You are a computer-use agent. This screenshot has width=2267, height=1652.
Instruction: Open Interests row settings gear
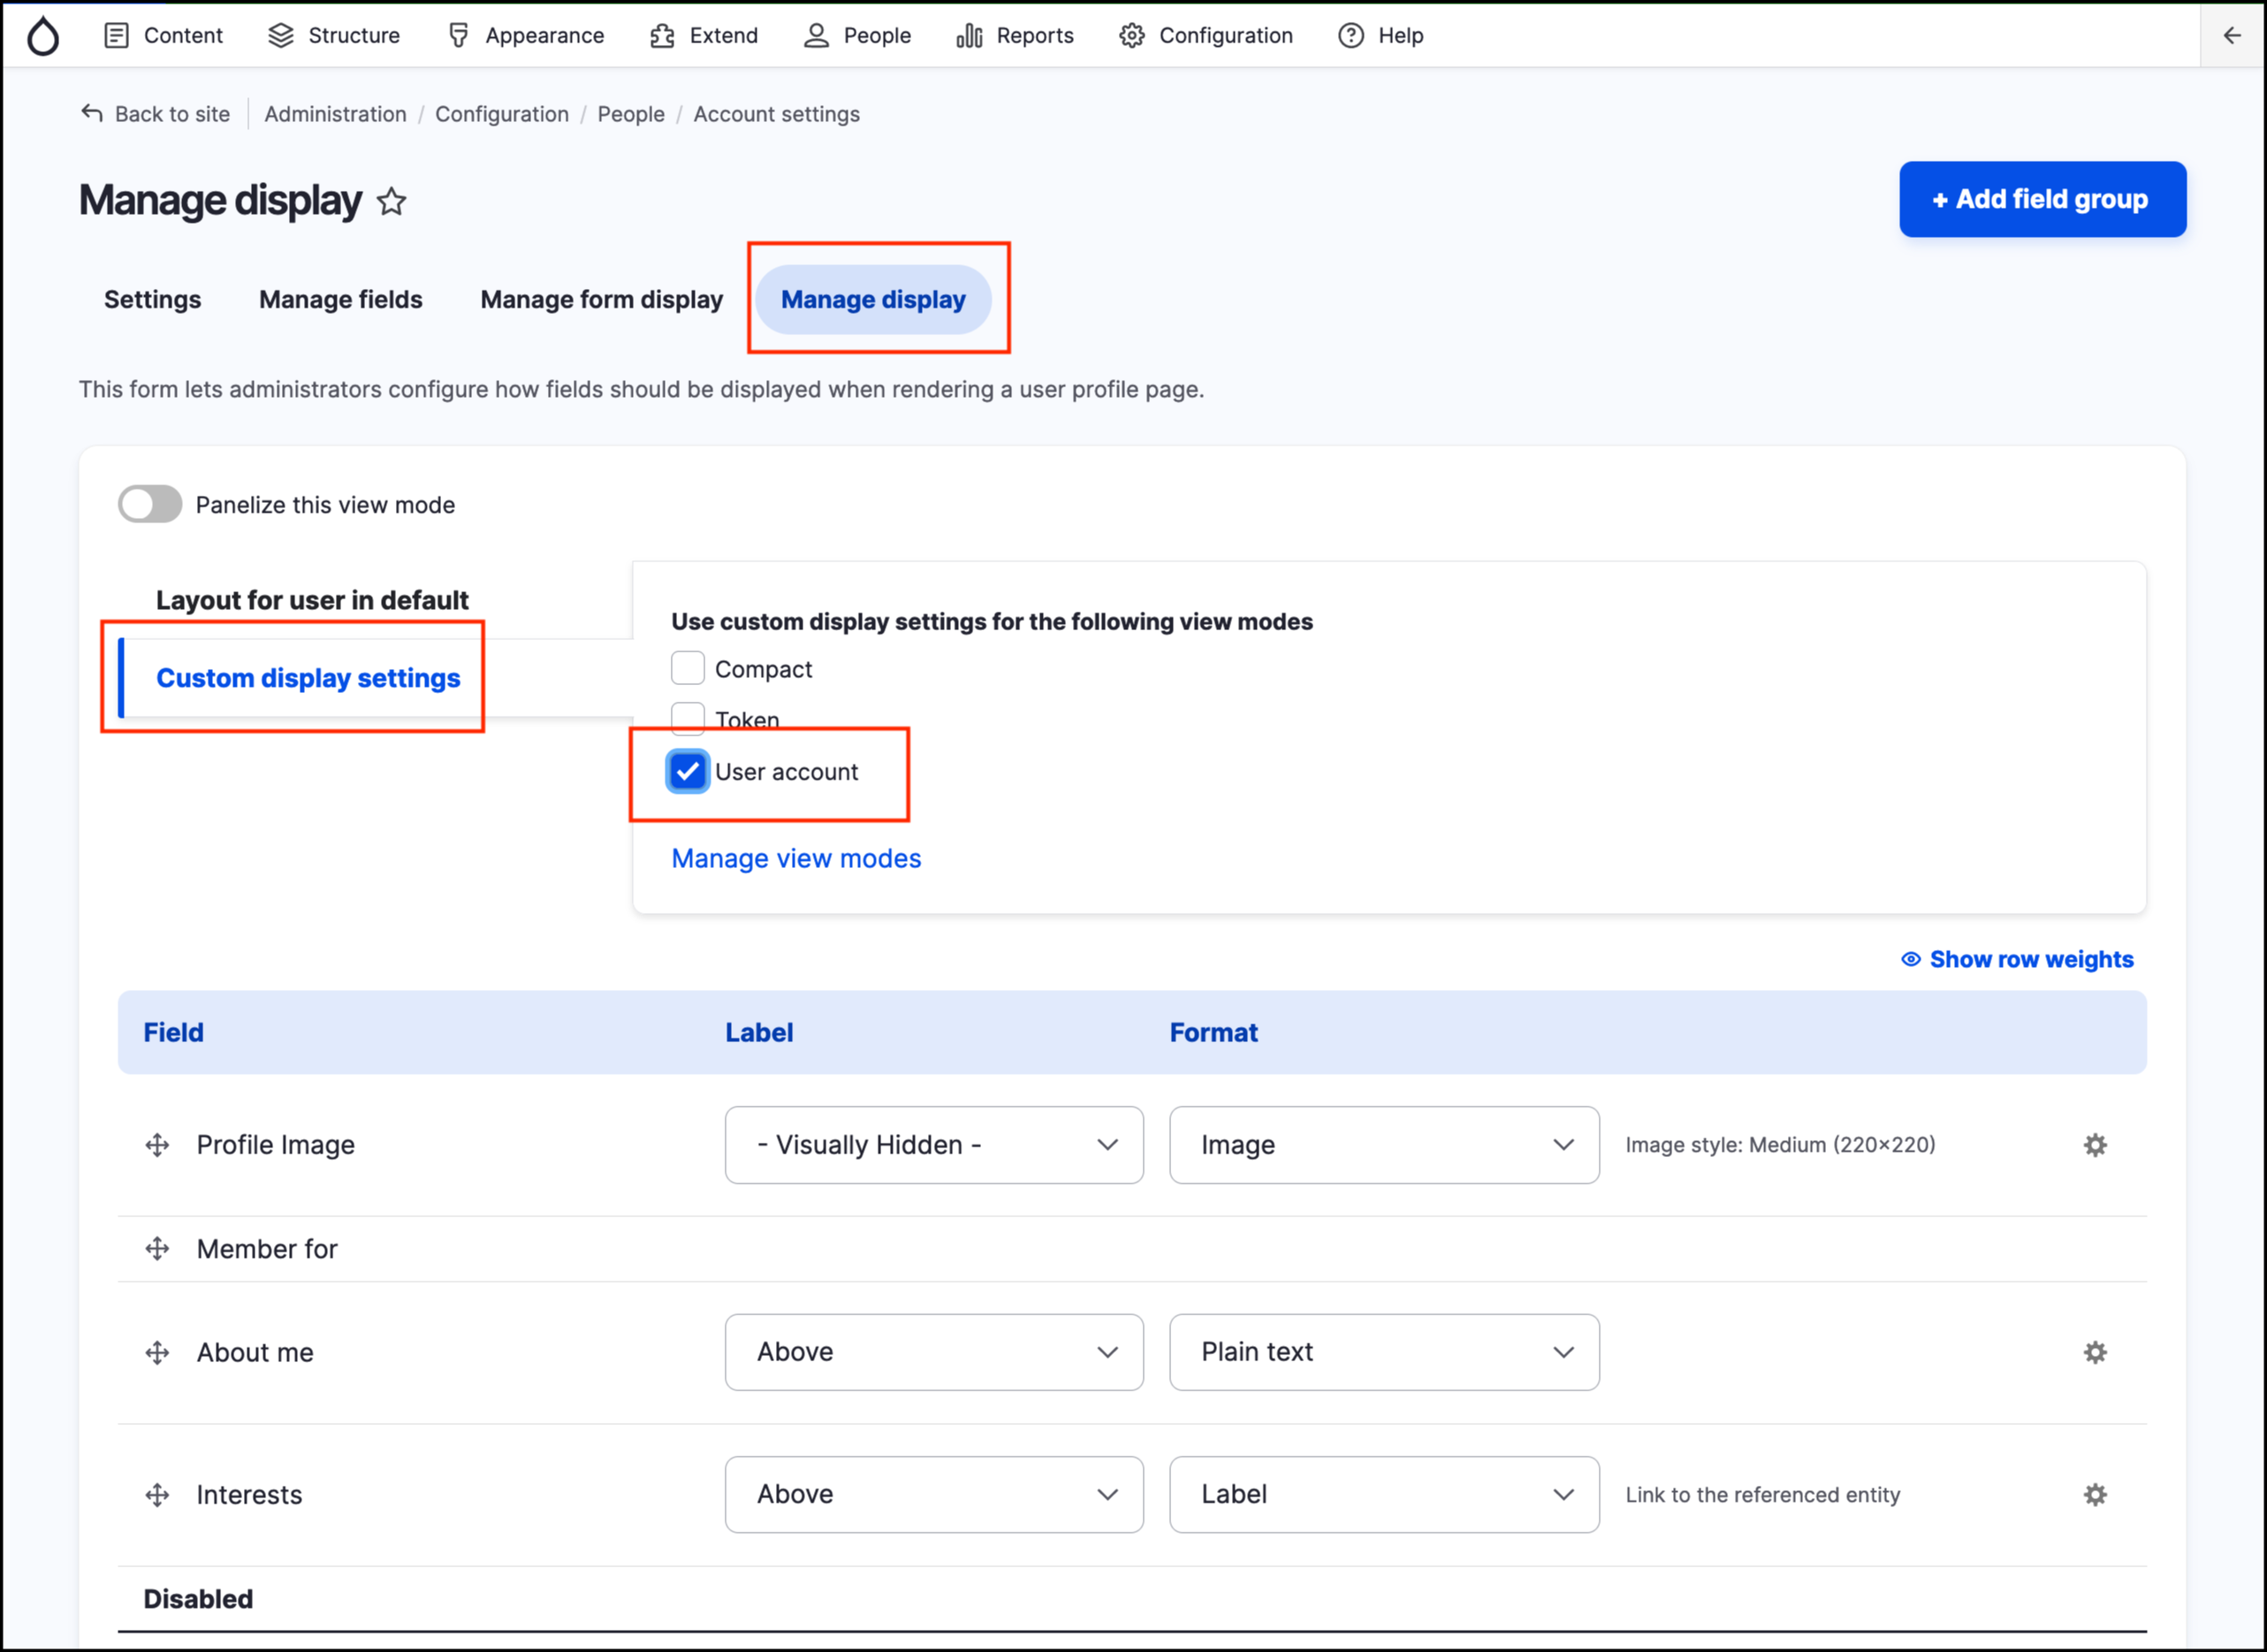click(2096, 1494)
